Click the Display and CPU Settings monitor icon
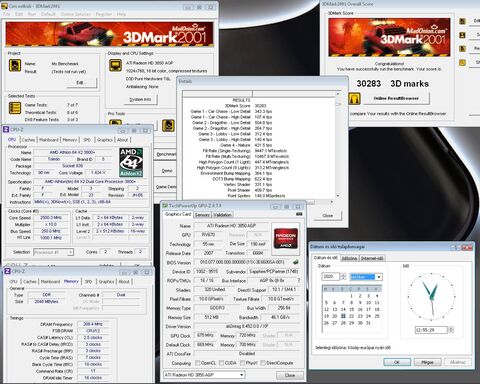 115,65
